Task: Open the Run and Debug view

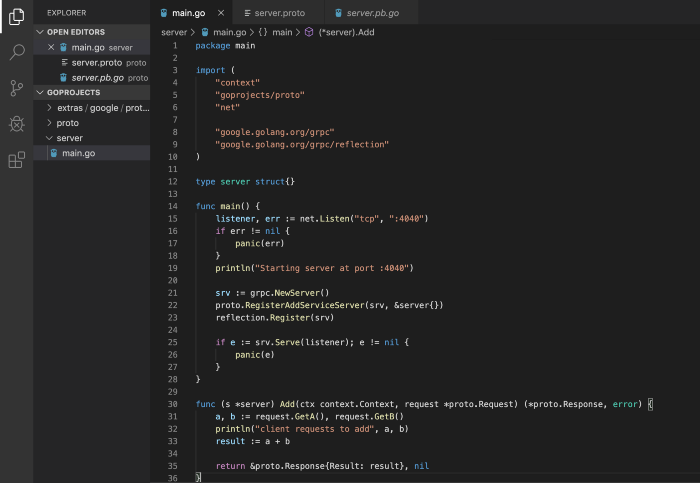Action: click(x=16, y=124)
